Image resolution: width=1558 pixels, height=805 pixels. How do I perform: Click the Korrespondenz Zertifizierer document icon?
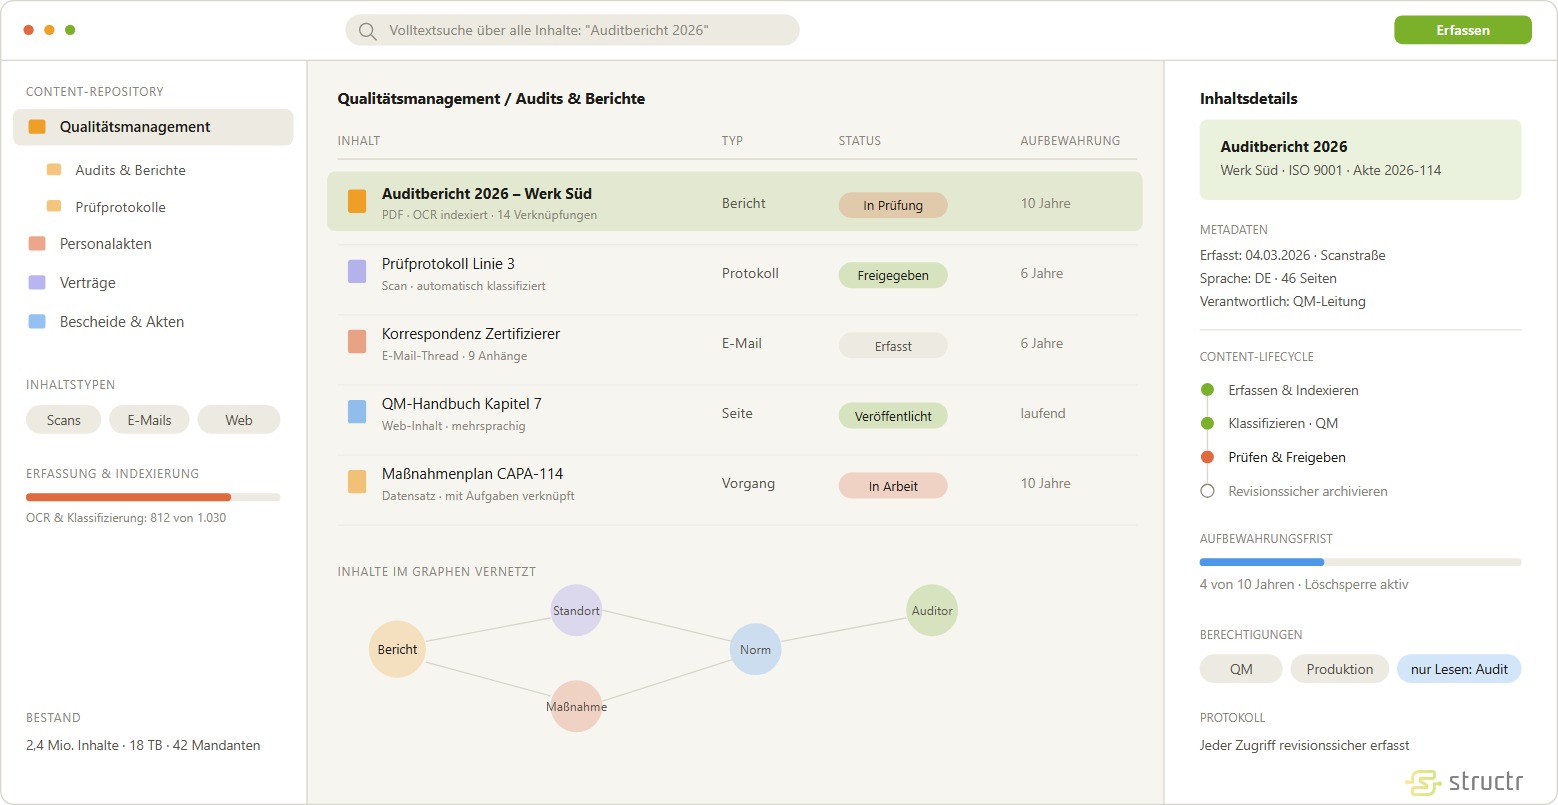pos(357,341)
